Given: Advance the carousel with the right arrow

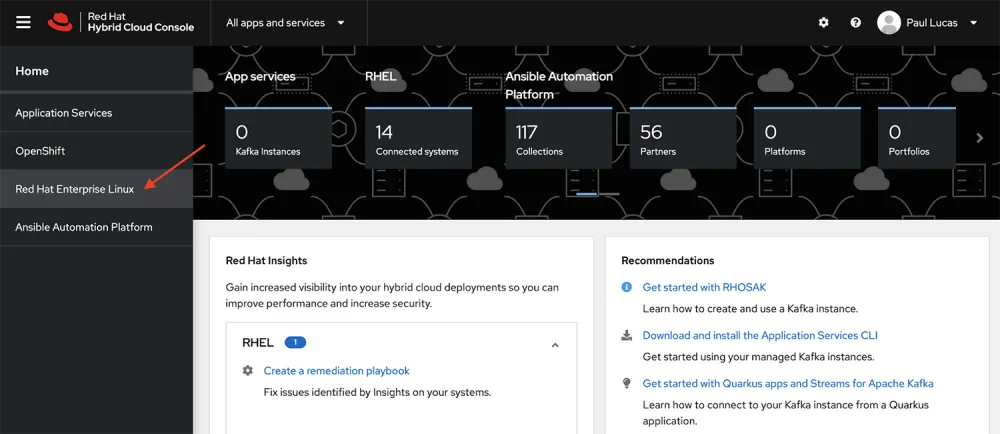Looking at the screenshot, I should tap(980, 138).
